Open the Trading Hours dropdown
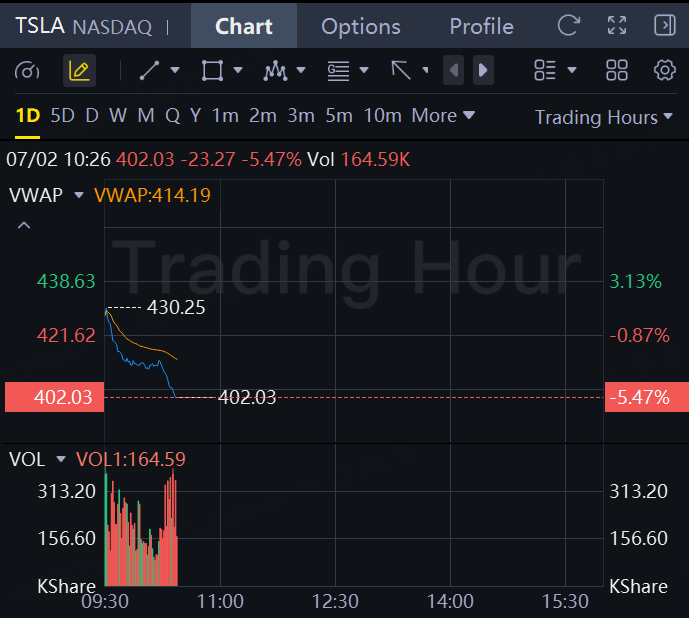Screen dimensions: 689x618 tap(603, 117)
